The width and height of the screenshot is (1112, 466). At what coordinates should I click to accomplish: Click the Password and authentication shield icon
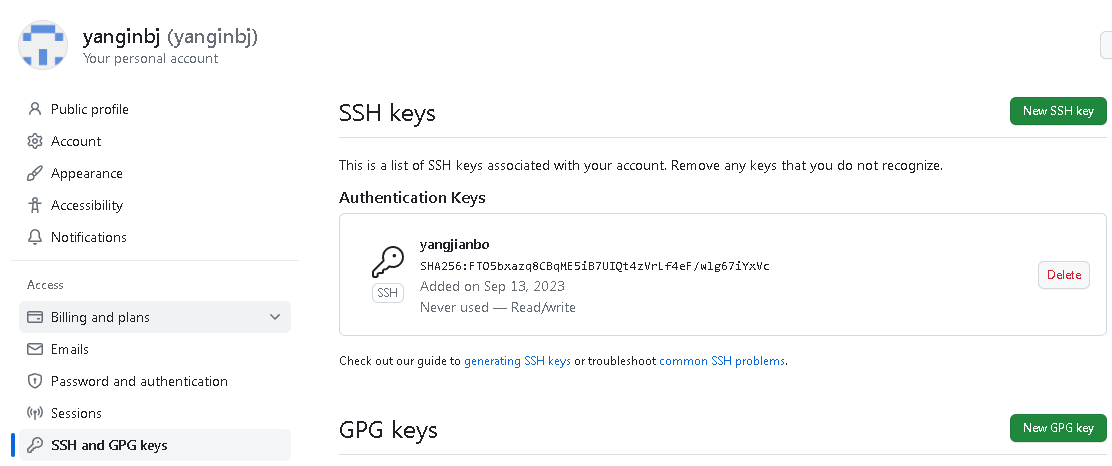tap(35, 381)
